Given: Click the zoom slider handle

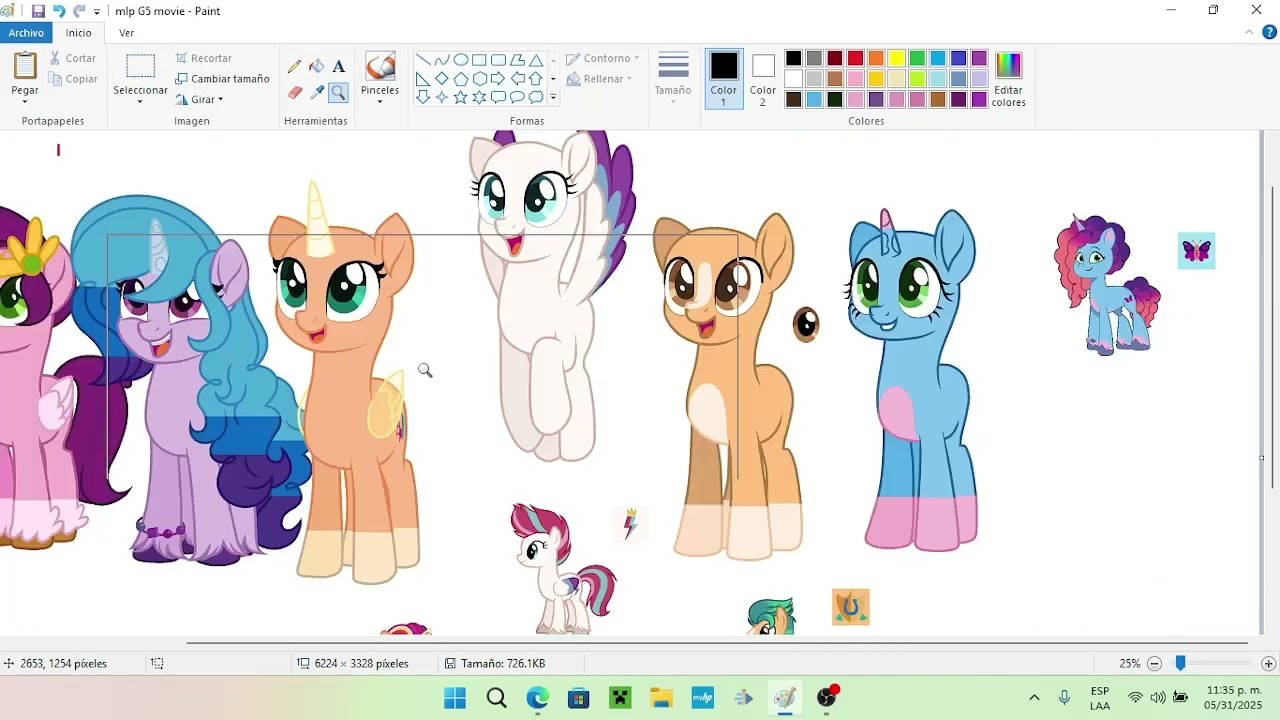Looking at the screenshot, I should (x=1180, y=663).
